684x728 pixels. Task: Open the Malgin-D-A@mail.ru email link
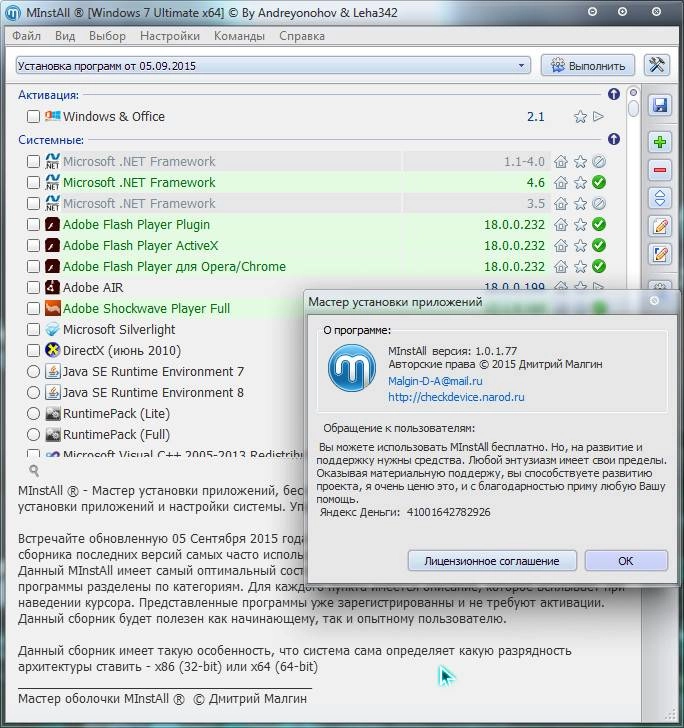[435, 381]
